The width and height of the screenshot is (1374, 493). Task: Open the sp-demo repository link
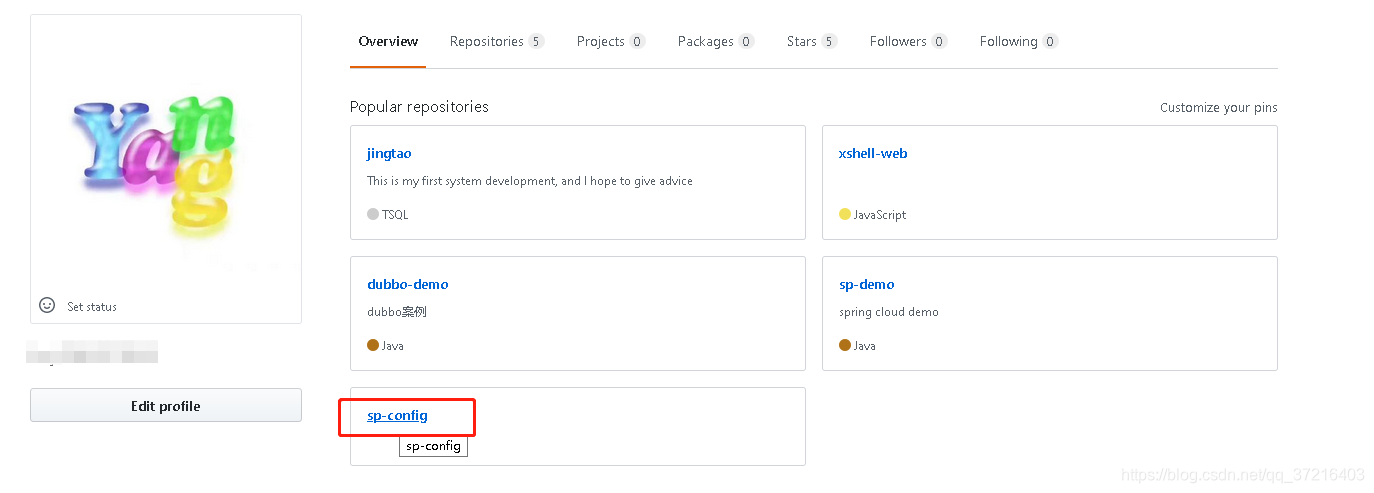coord(867,284)
